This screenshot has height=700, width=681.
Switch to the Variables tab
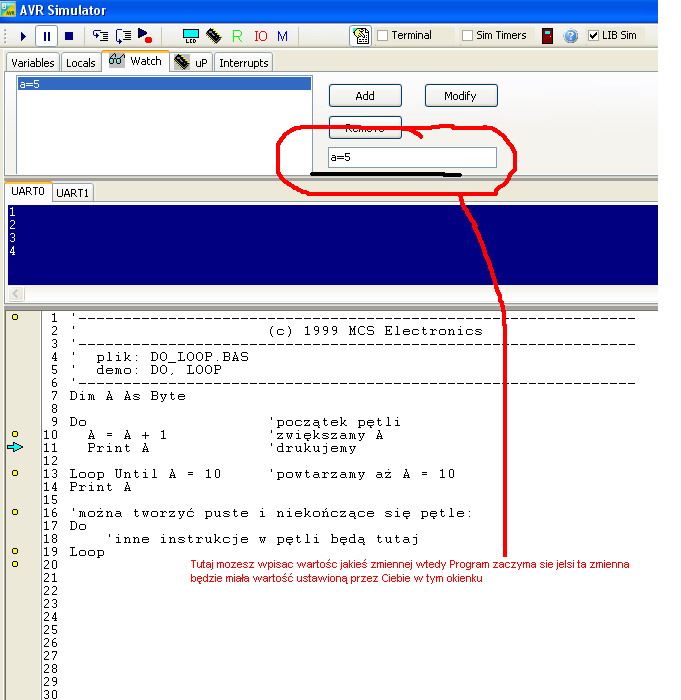[33, 62]
